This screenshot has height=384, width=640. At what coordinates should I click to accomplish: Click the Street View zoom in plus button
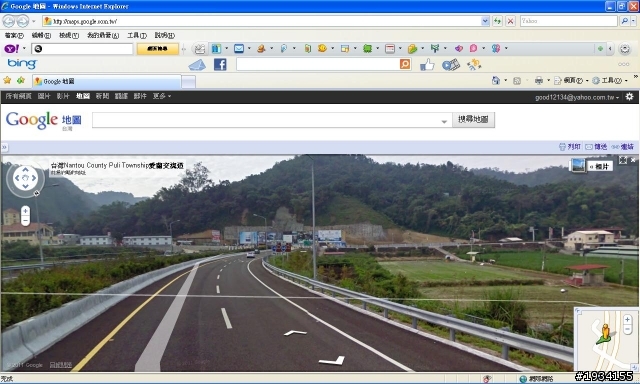[x=25, y=211]
